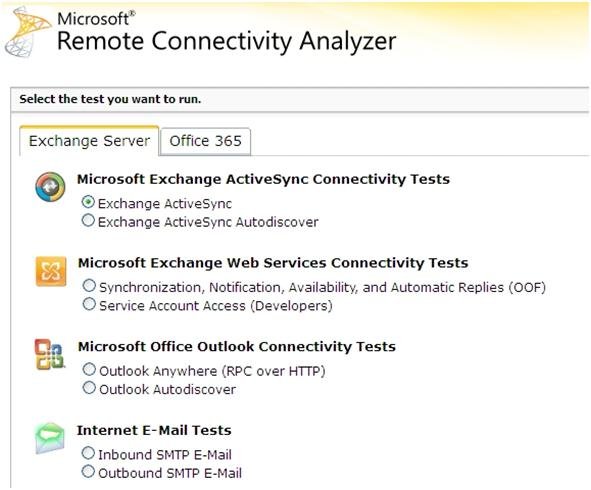This screenshot has width=591, height=490.
Task: Click the orange Exchange Web Services icon
Action: click(51, 271)
